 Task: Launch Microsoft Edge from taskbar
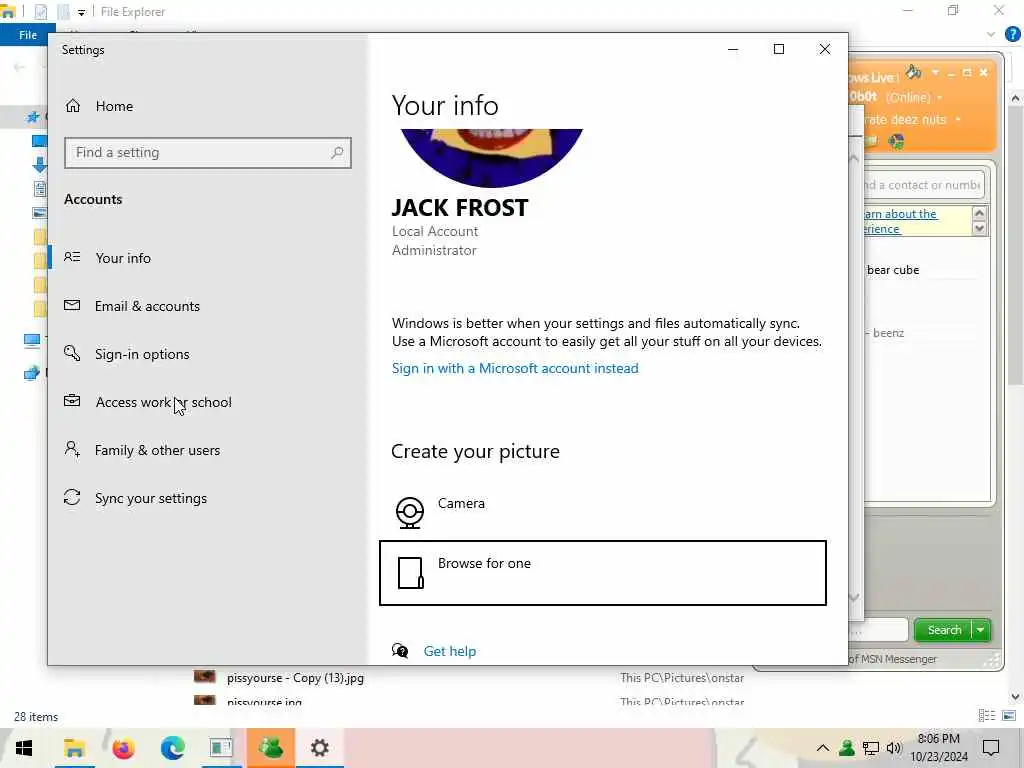tap(172, 748)
